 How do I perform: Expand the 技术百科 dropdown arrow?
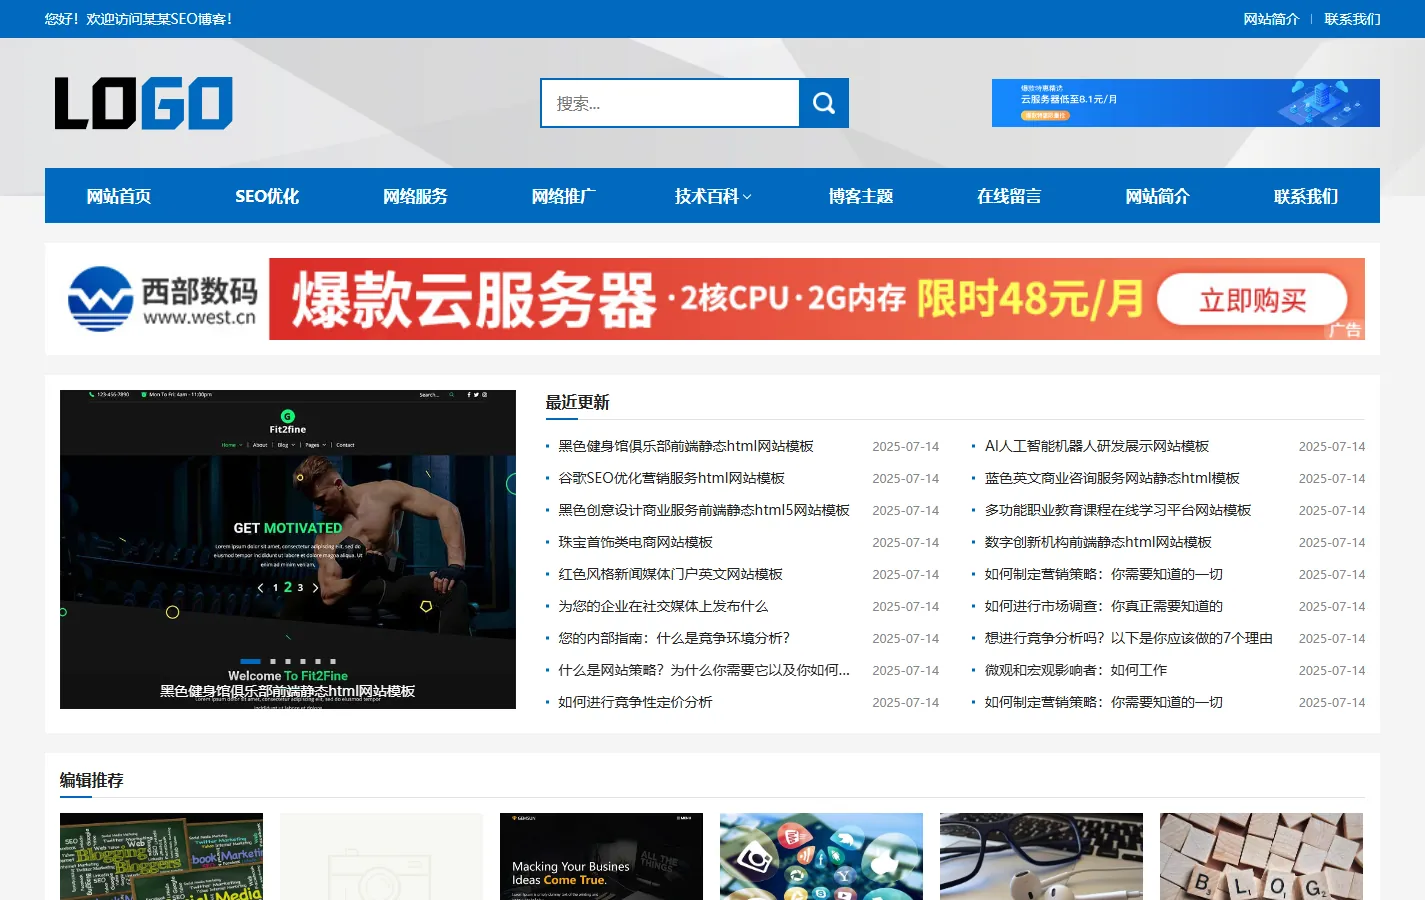click(747, 197)
